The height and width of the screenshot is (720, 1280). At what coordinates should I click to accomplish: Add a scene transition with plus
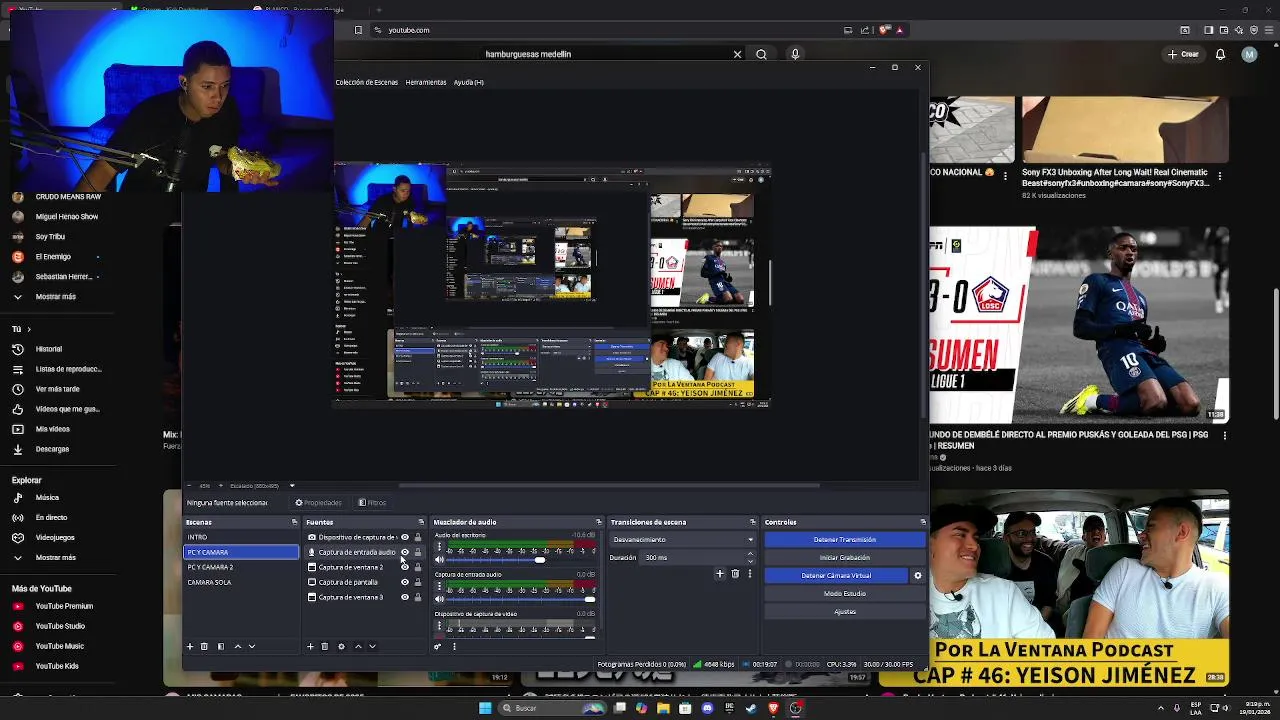click(x=719, y=574)
